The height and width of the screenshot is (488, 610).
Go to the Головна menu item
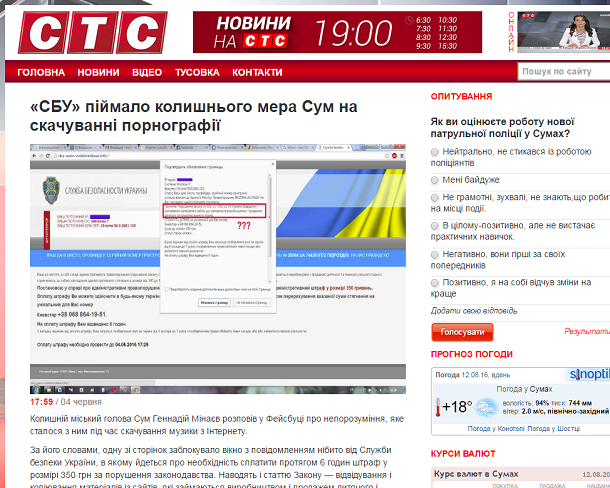[x=41, y=72]
